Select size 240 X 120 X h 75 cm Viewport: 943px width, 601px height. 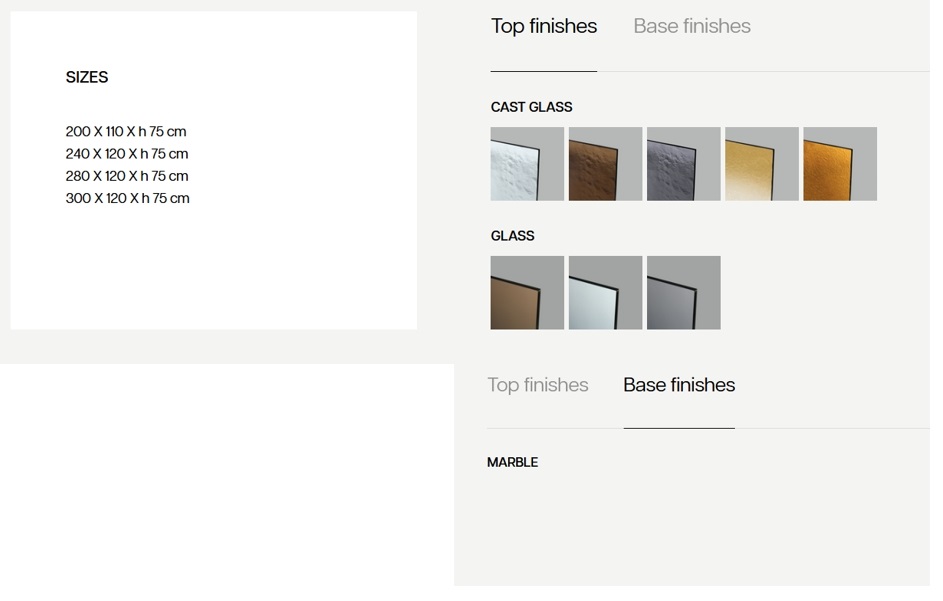tap(127, 153)
